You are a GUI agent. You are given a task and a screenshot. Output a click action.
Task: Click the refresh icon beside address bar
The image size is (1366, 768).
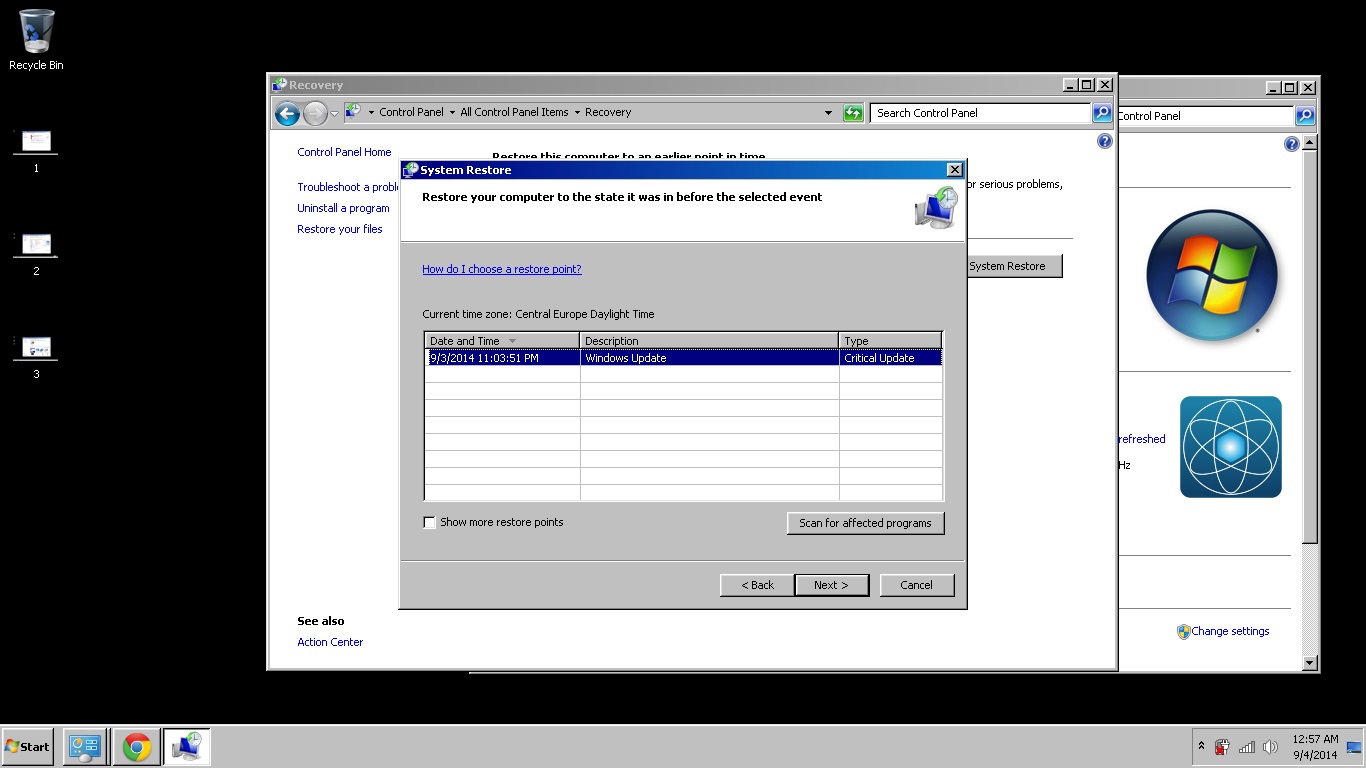pos(853,113)
